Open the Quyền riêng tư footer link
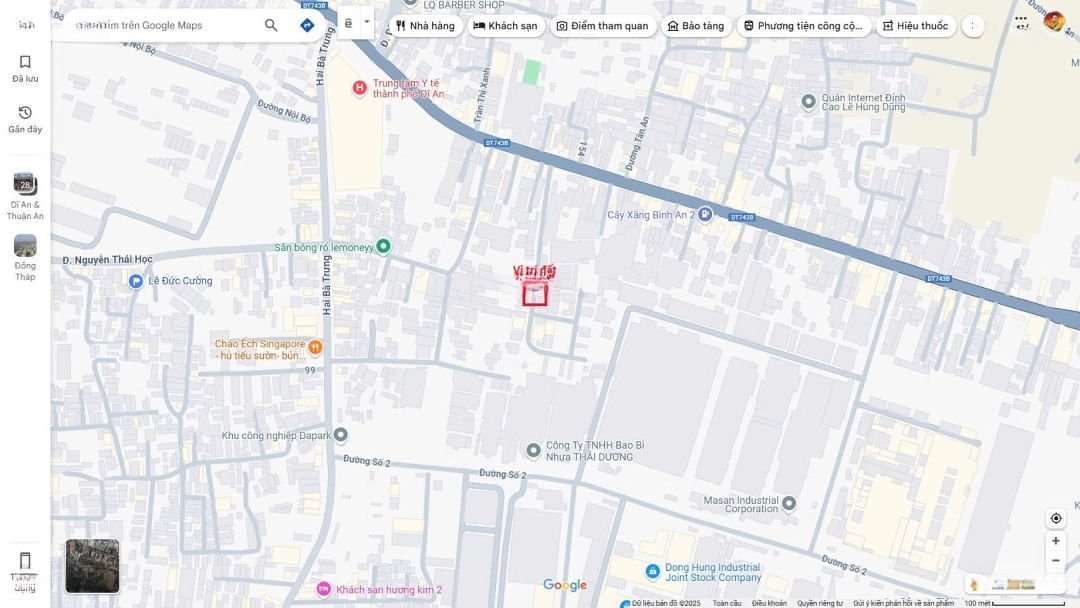The height and width of the screenshot is (608, 1080). tap(819, 603)
